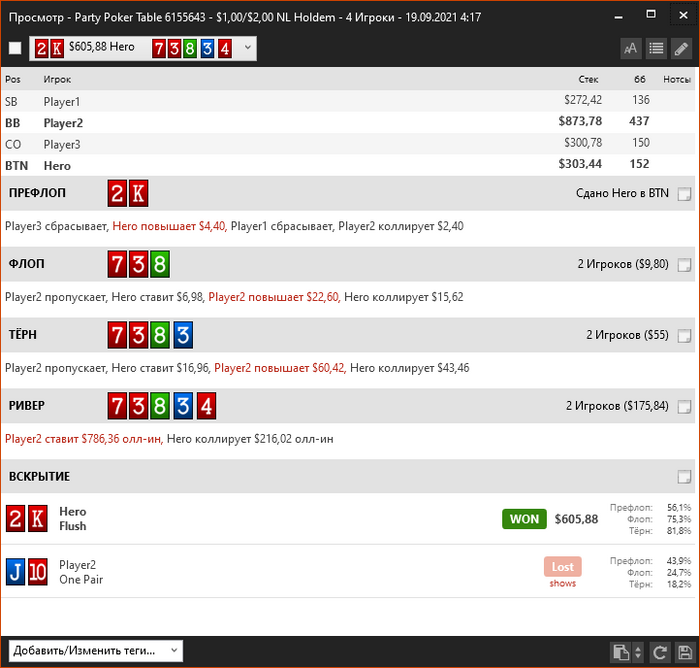Select the Player1 SB row

click(x=348, y=101)
